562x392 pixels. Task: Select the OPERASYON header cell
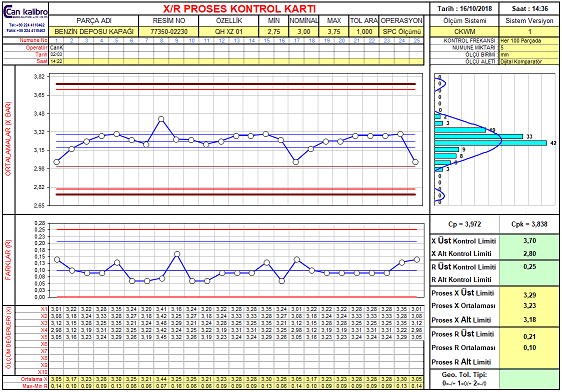[x=401, y=21]
